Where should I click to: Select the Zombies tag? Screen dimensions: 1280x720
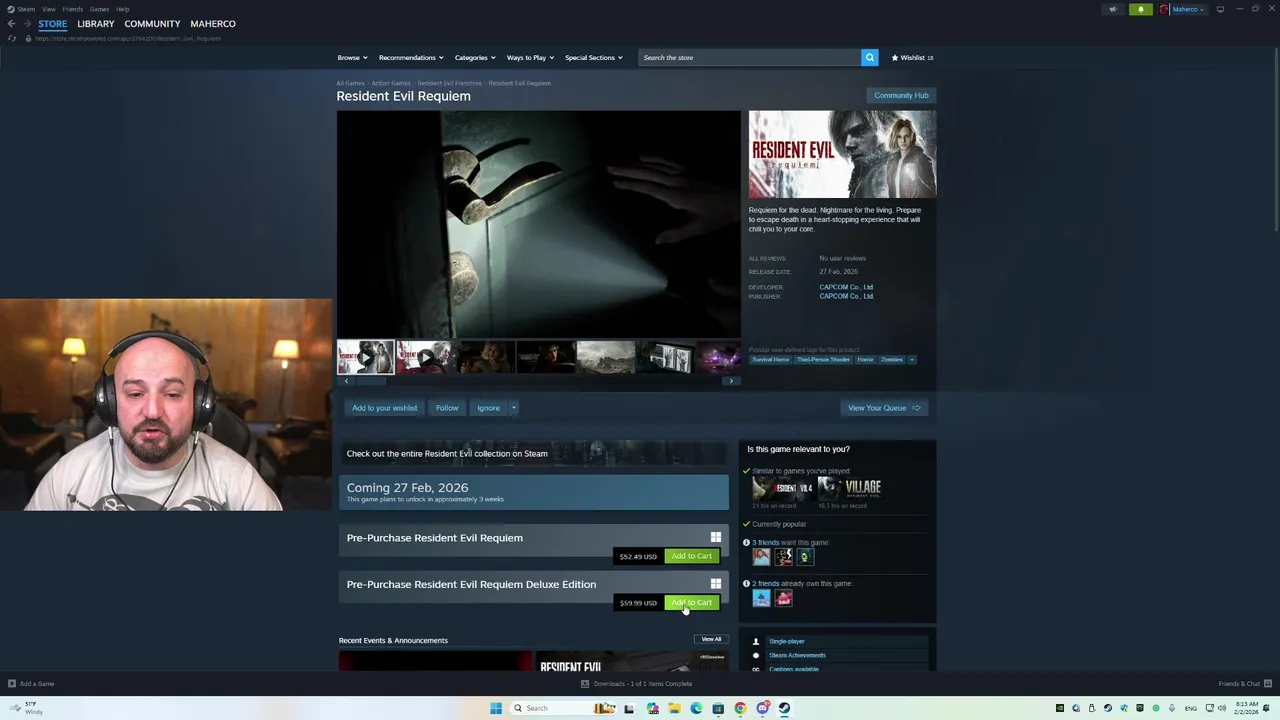(891, 359)
